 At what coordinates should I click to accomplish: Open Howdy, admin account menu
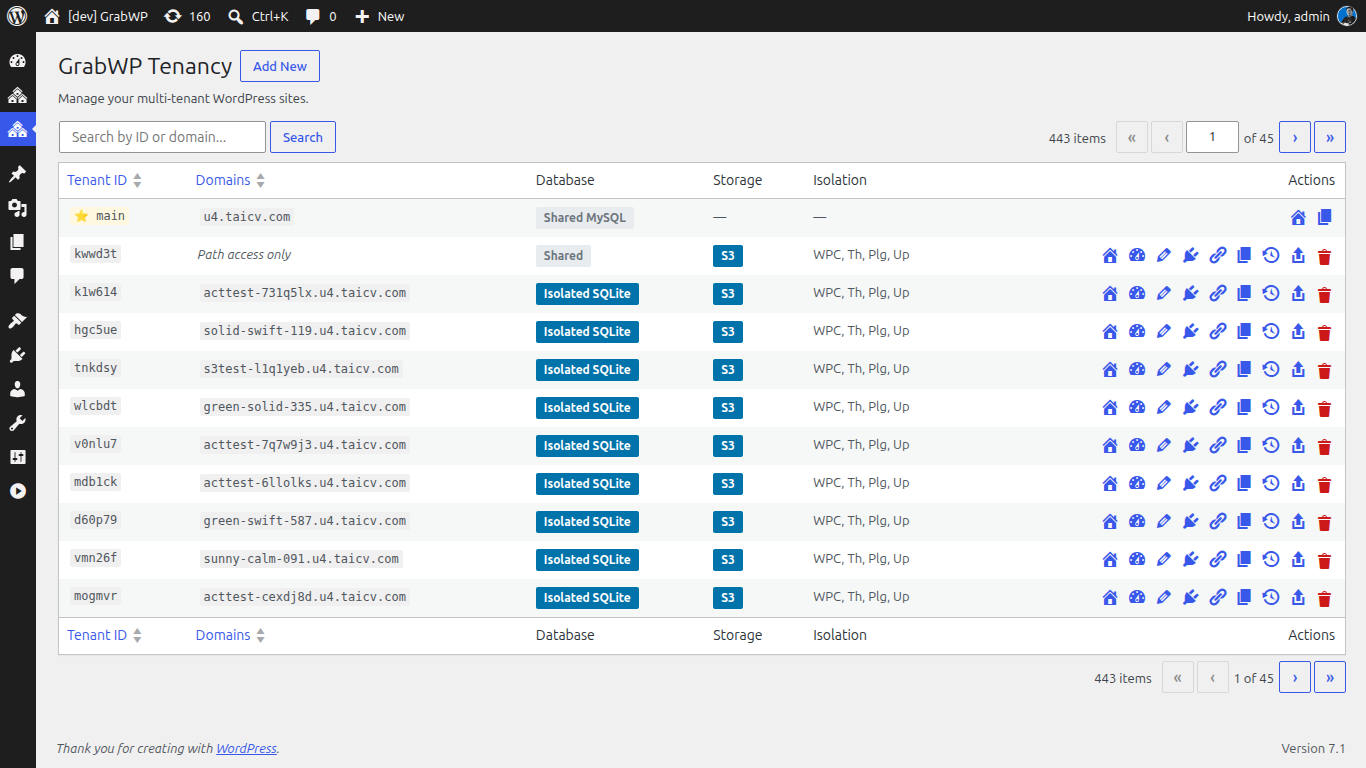(1302, 16)
